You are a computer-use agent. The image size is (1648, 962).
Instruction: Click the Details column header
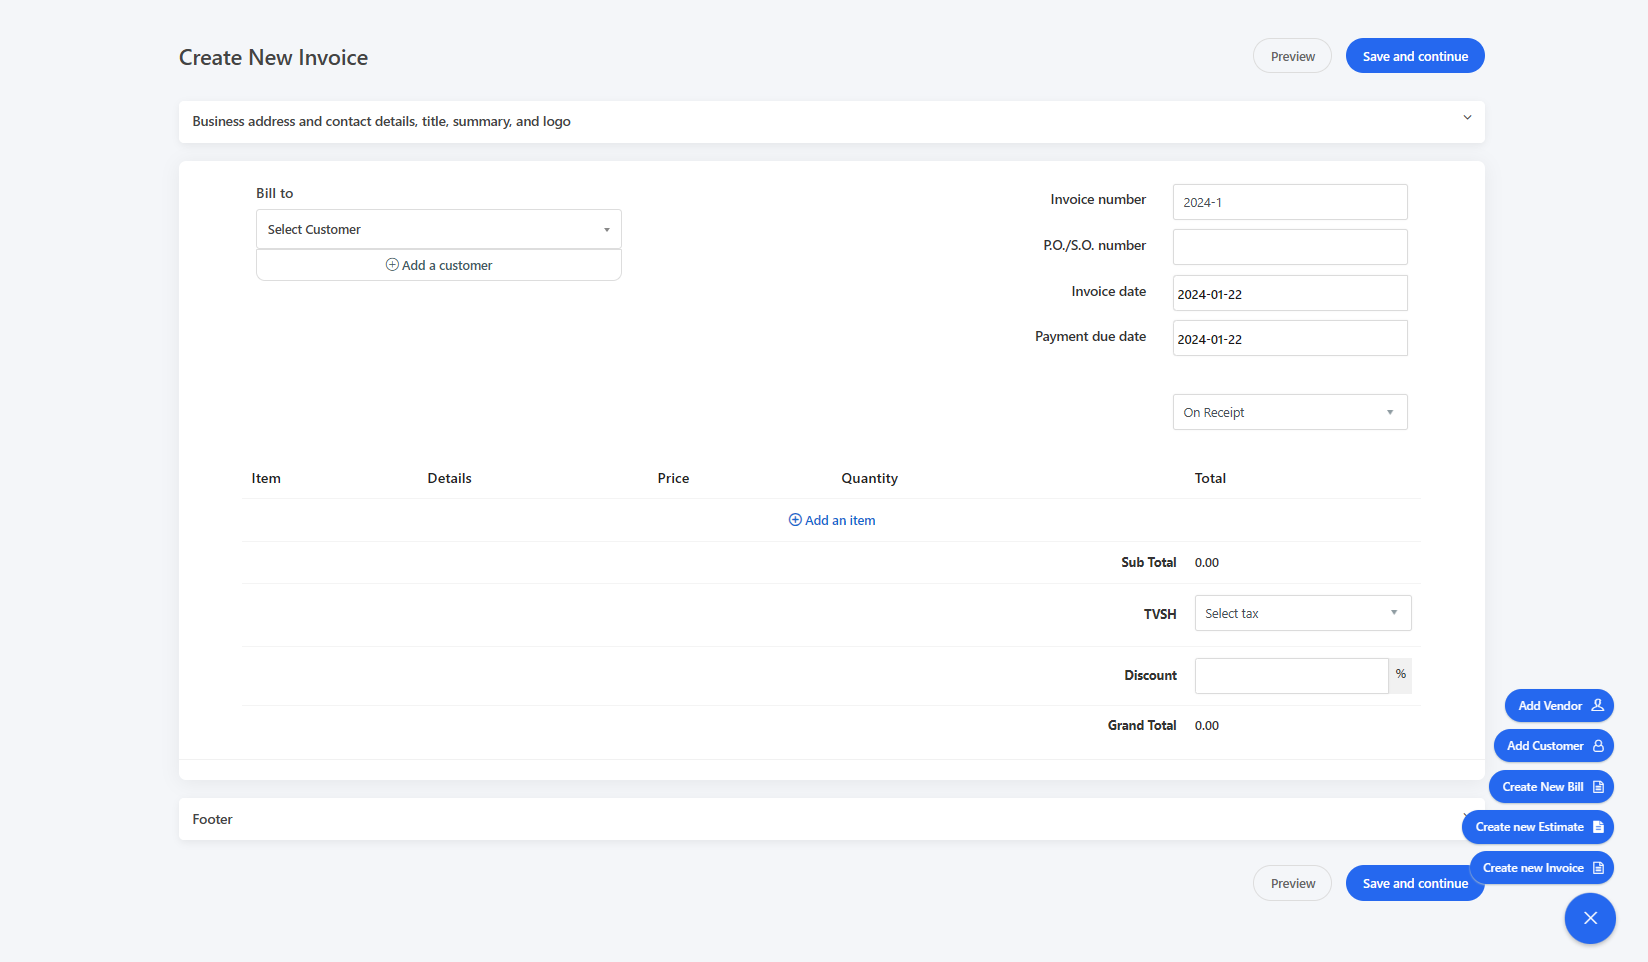pyautogui.click(x=449, y=478)
